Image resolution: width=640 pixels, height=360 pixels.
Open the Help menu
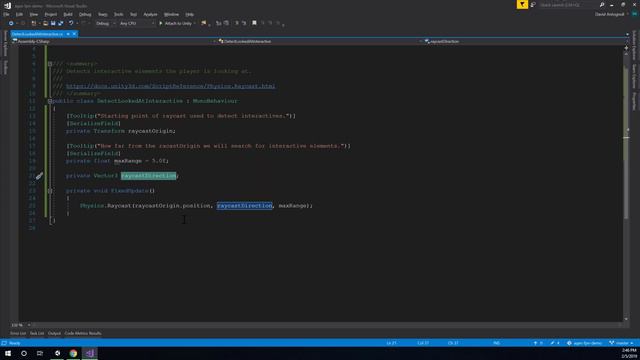coord(189,14)
